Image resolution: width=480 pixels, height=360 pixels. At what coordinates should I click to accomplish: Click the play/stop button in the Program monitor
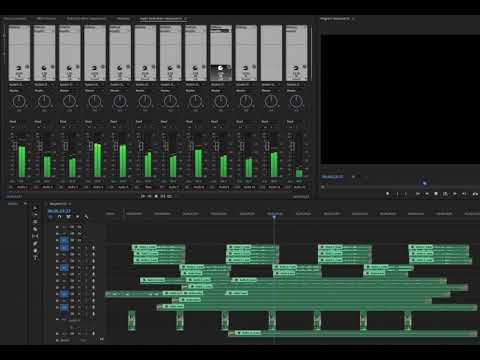[x=436, y=194]
